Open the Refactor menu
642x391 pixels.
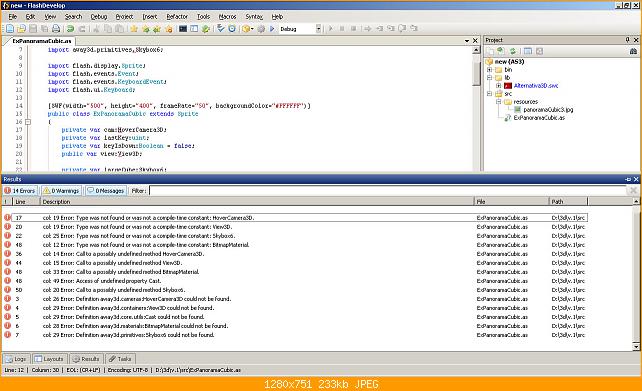(x=177, y=17)
